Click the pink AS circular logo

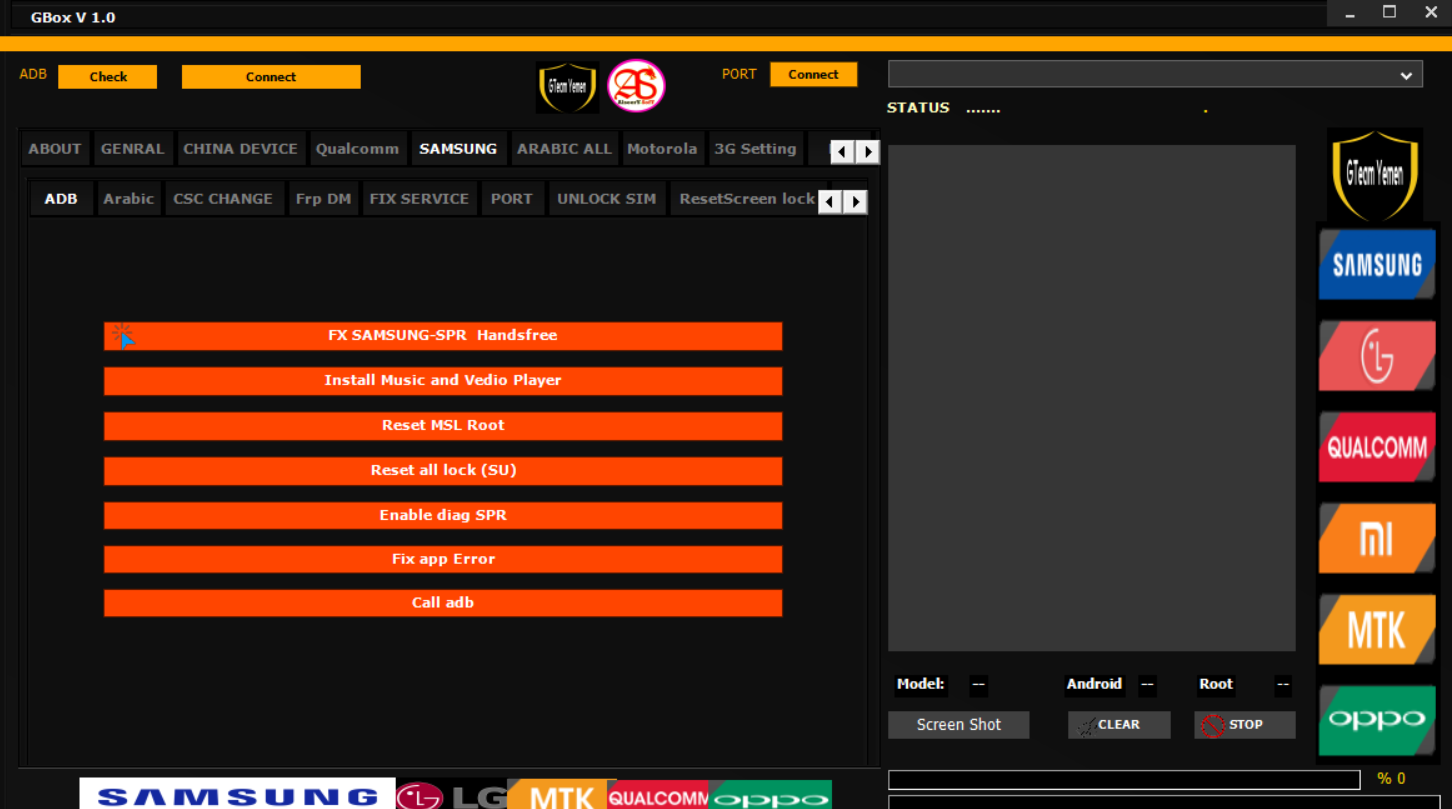coord(636,87)
